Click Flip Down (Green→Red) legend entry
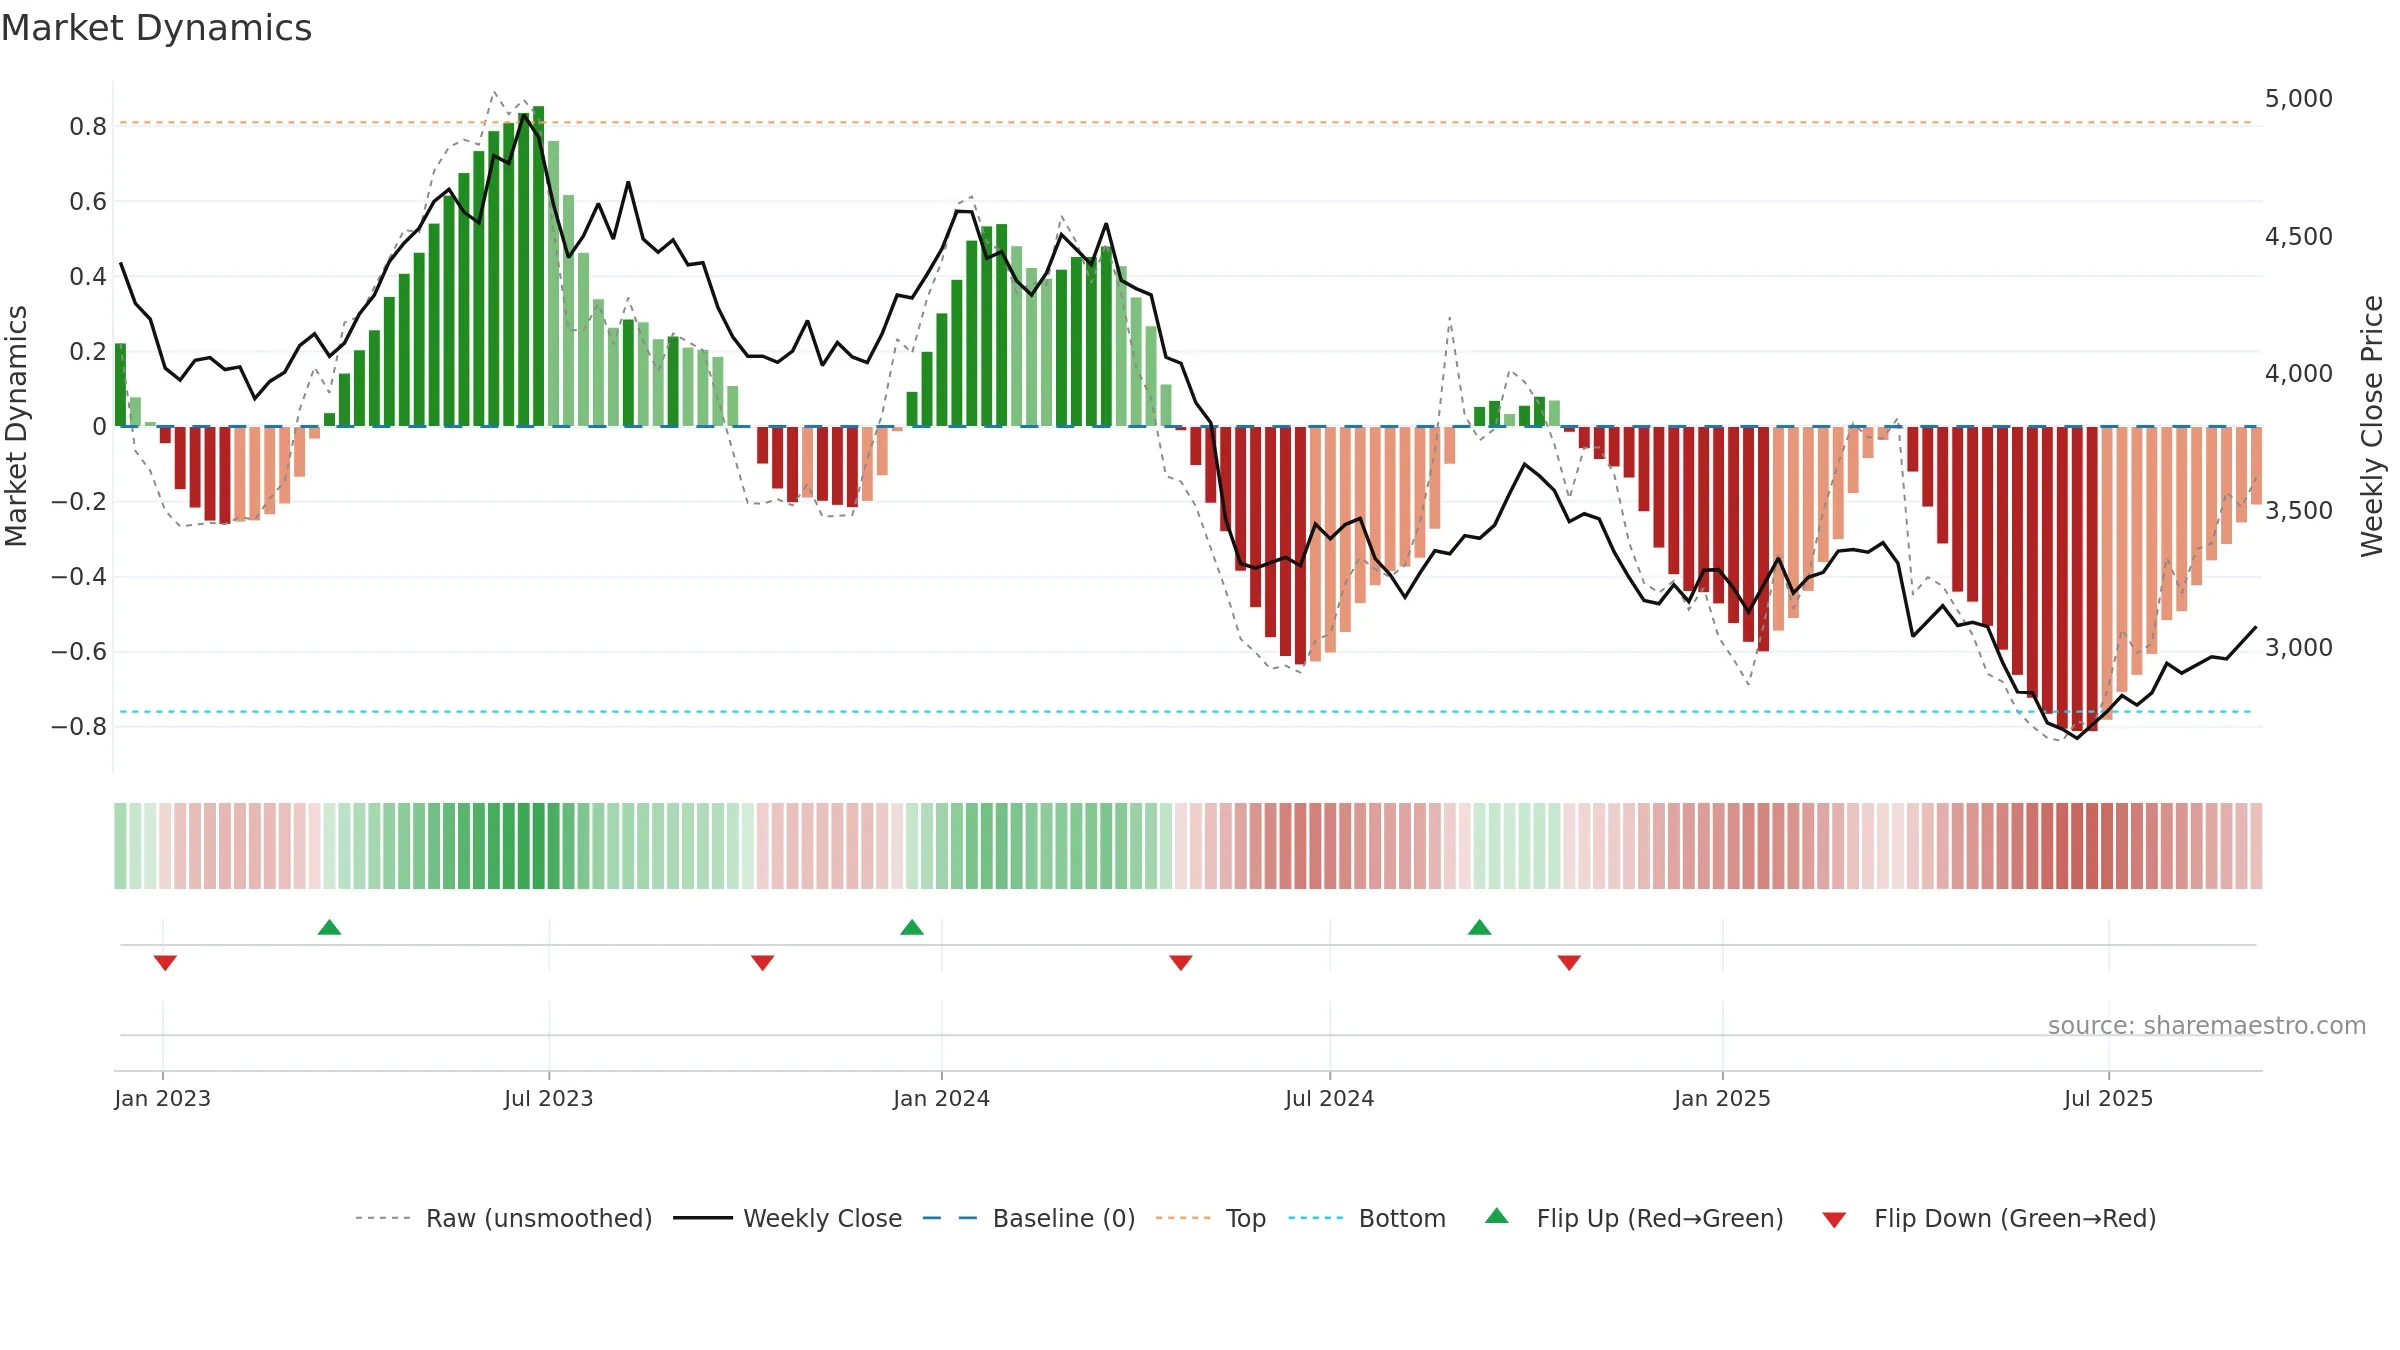2400x1350 pixels. 1989,1218
